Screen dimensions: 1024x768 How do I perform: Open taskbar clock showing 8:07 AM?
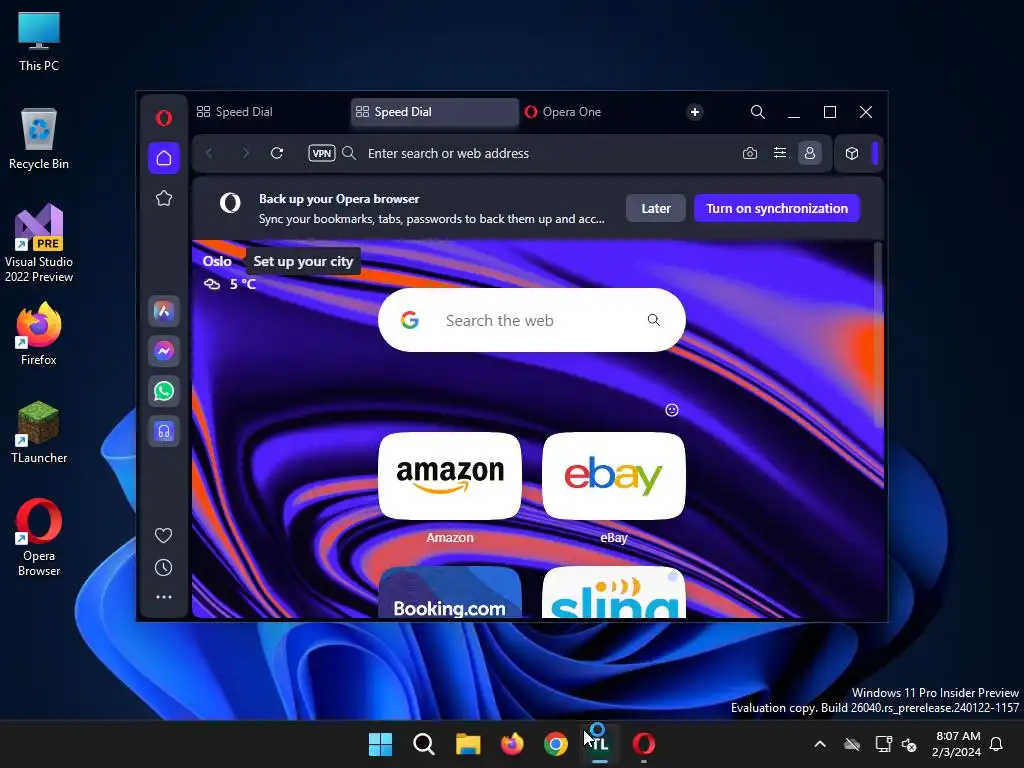coord(958,744)
